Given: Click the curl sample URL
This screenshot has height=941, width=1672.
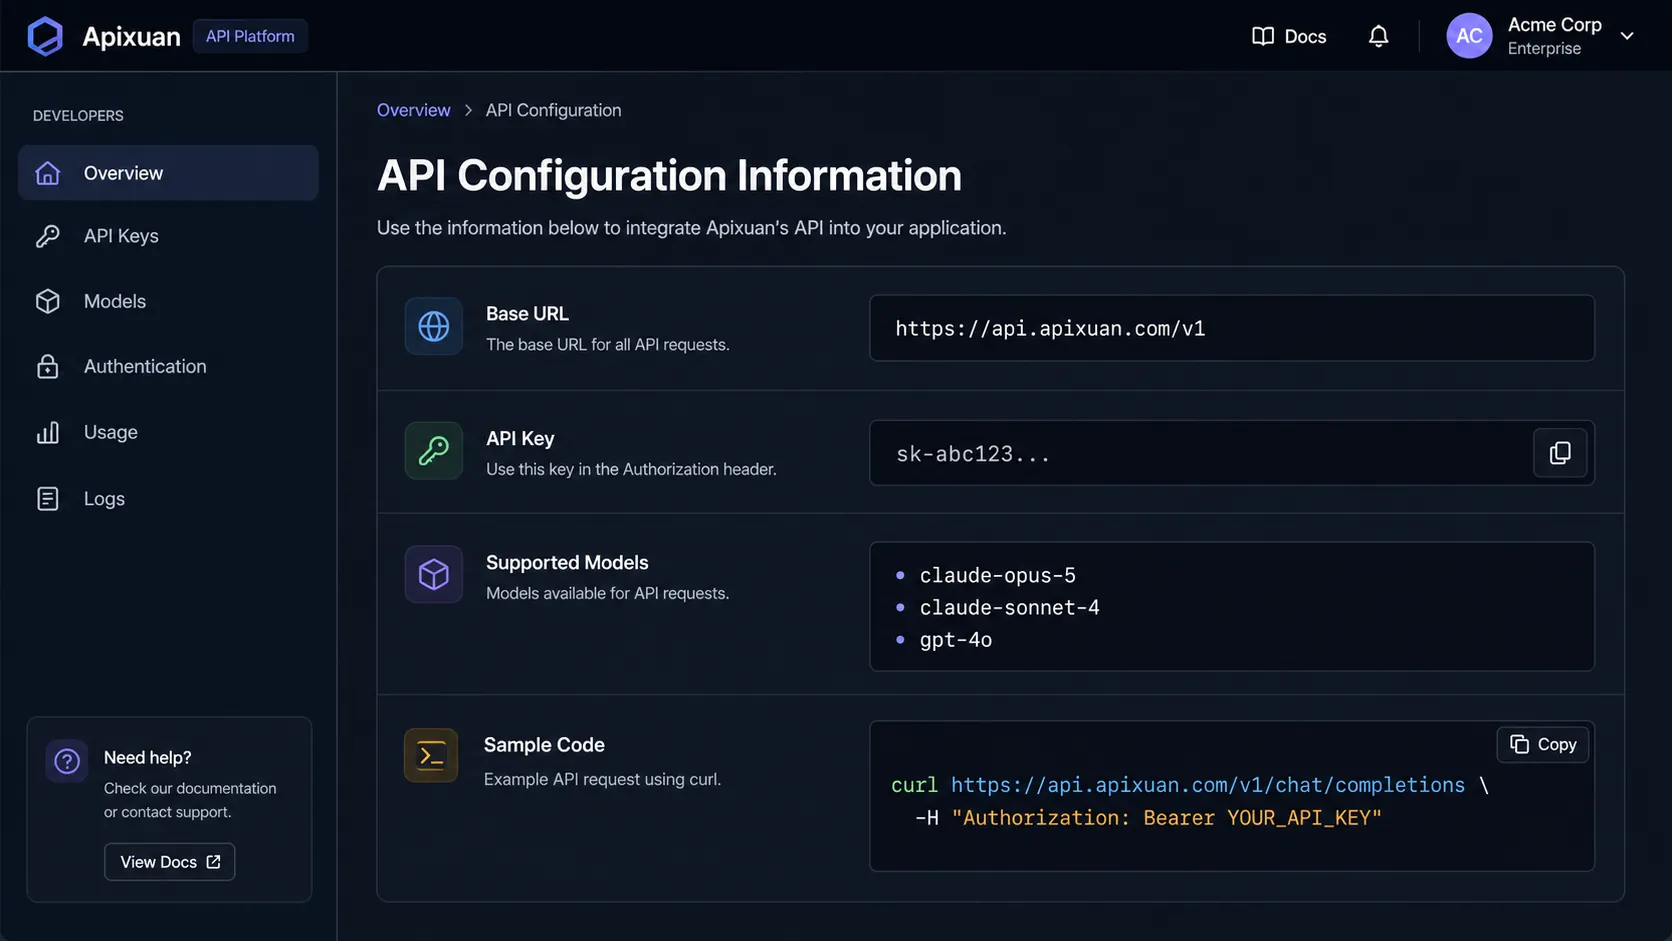Looking at the screenshot, I should click(1207, 785).
